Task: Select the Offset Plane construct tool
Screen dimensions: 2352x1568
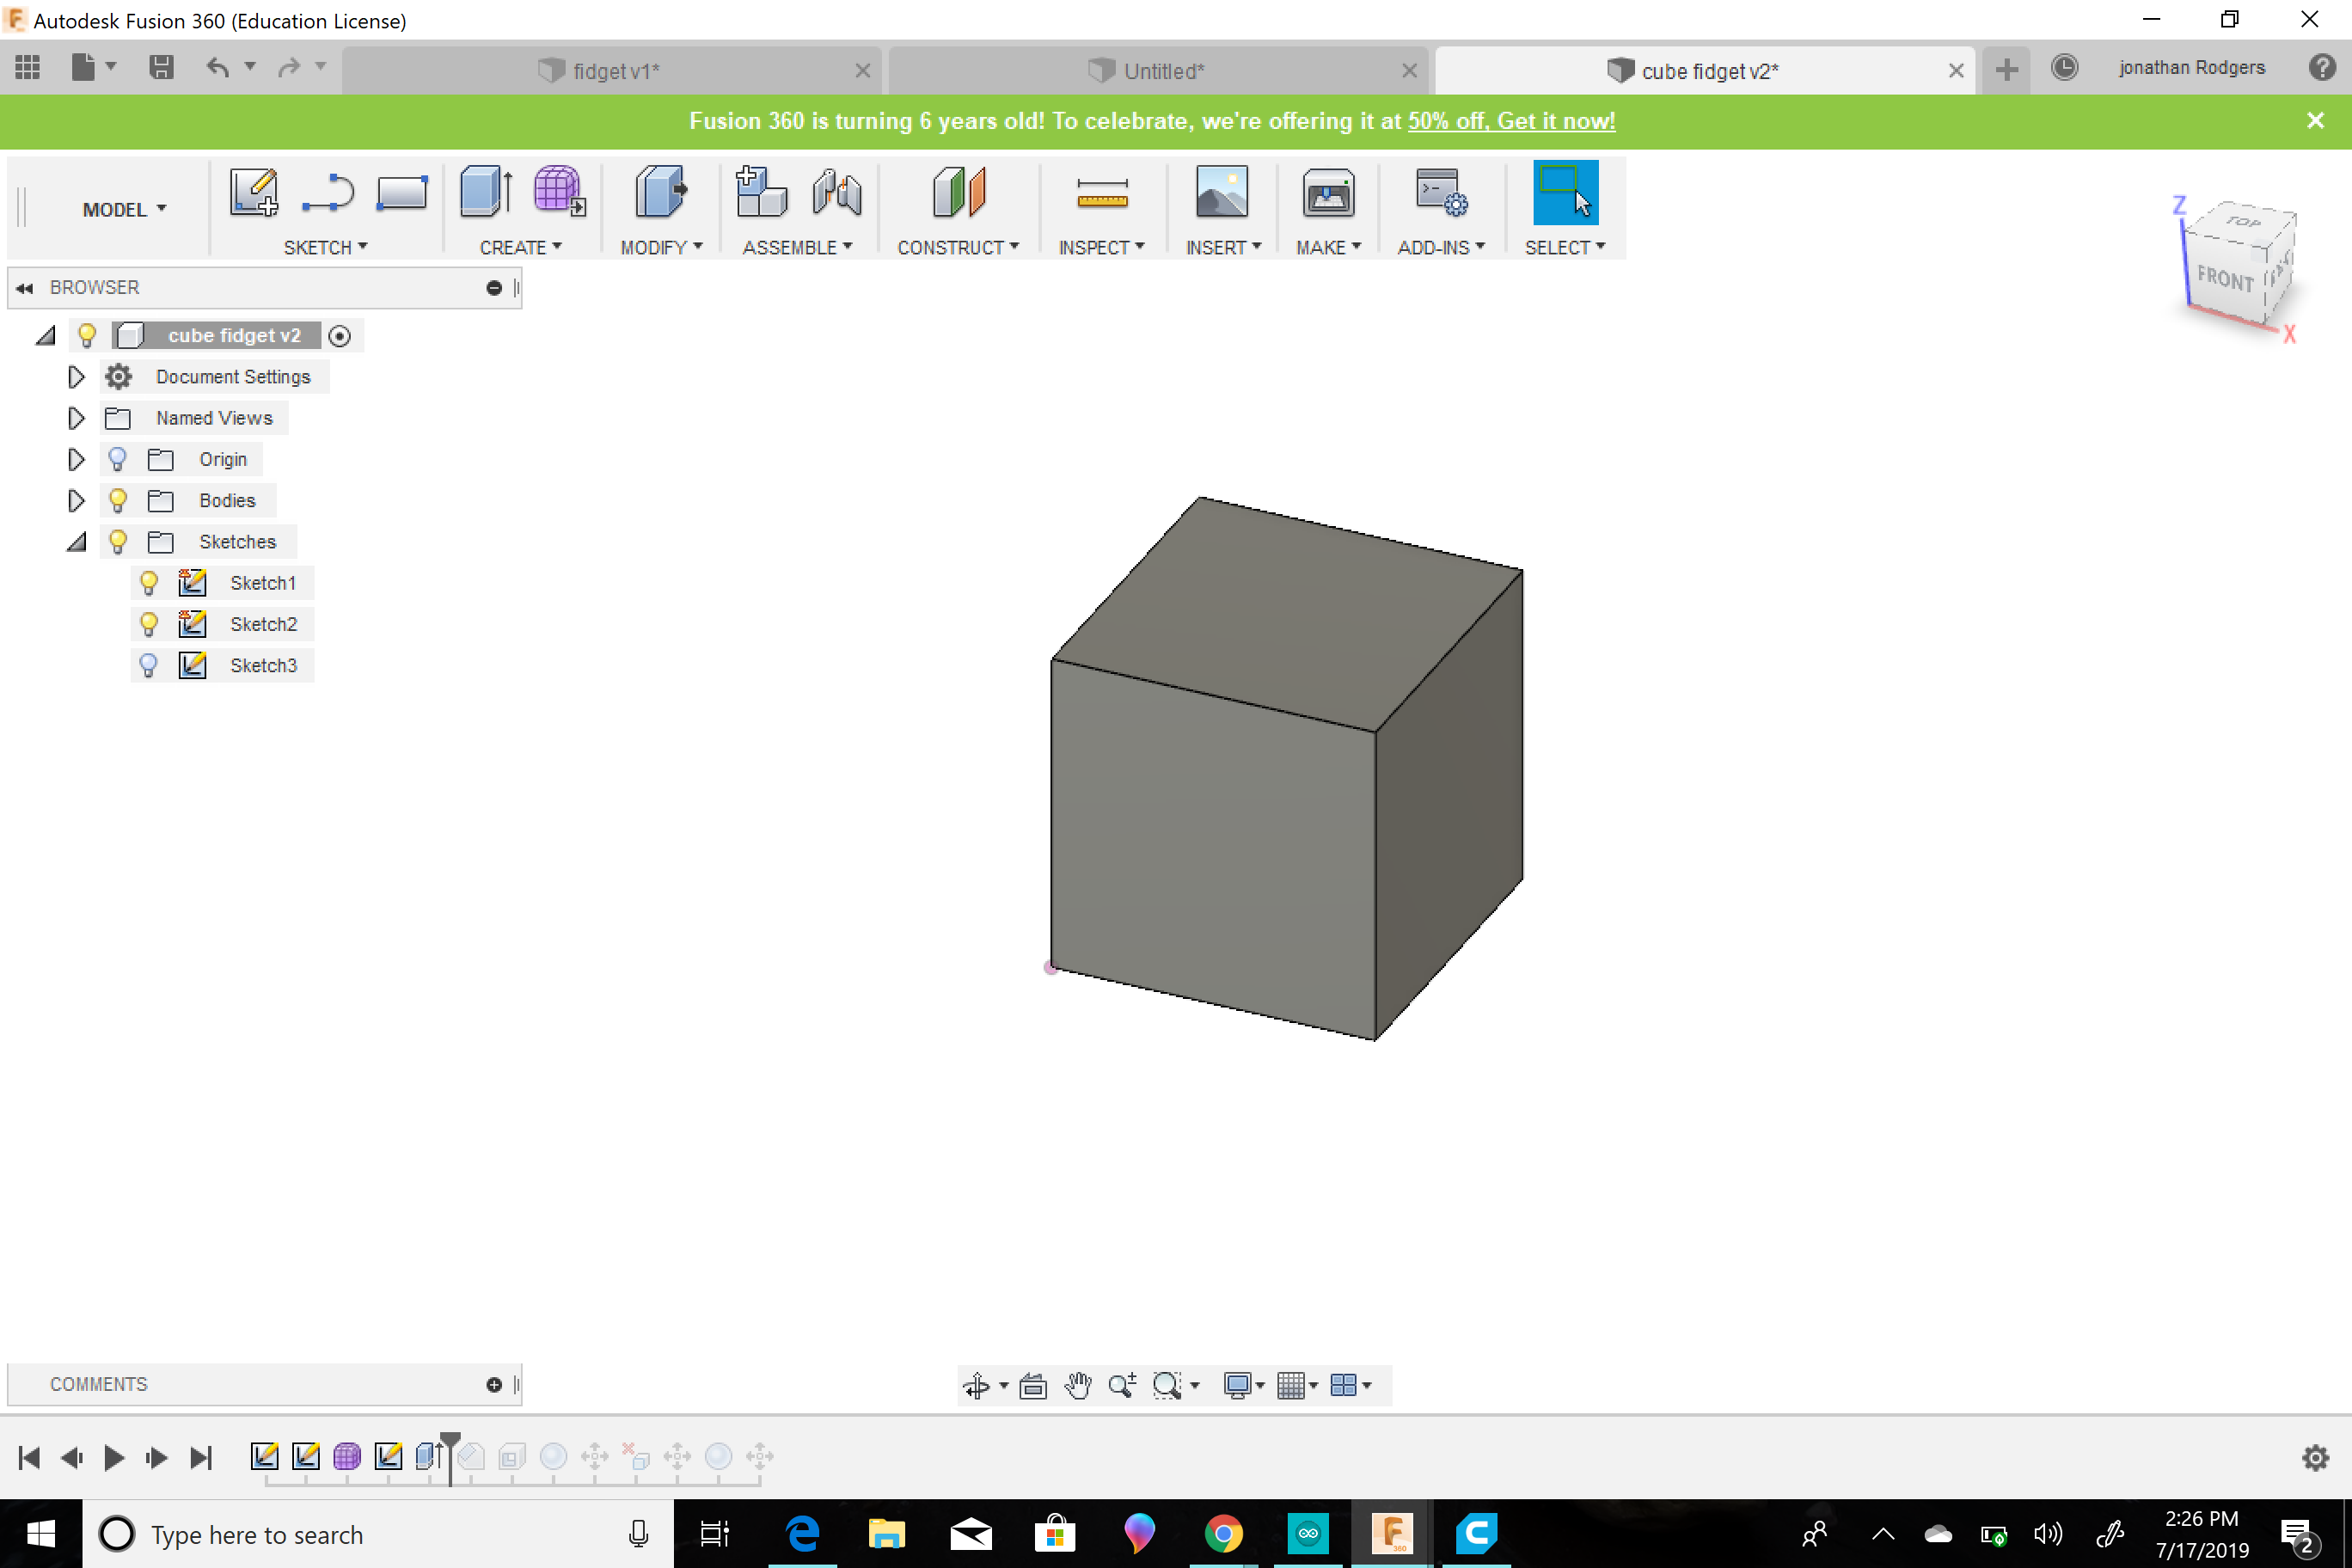Action: point(958,192)
